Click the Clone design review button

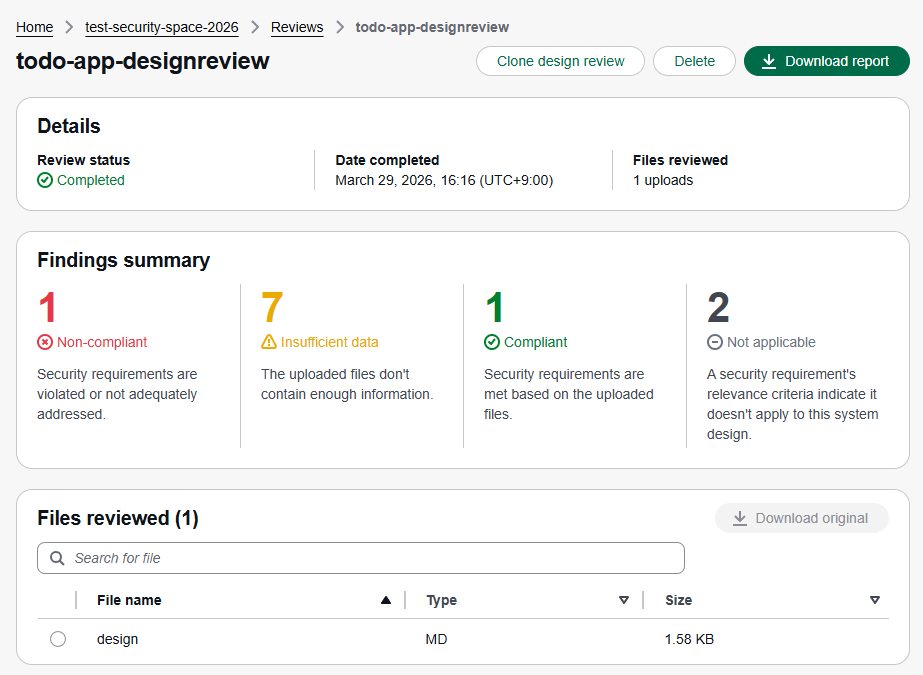pyautogui.click(x=561, y=61)
